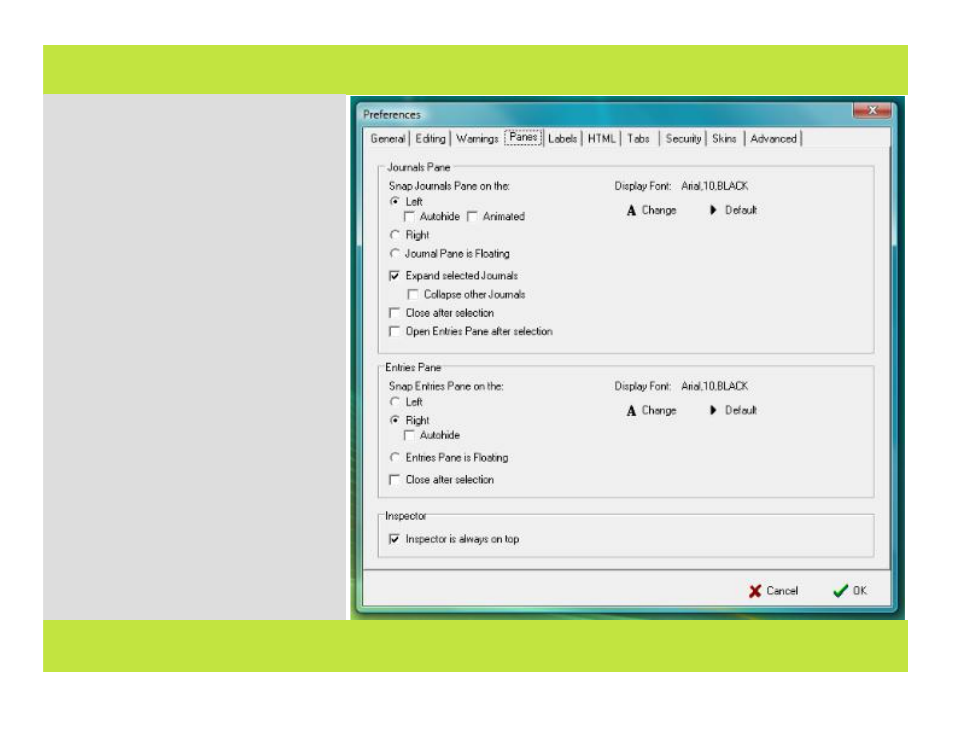This screenshot has height=737, width=954.
Task: Enable Autohide under Entries Pane Right
Action: coord(409,435)
